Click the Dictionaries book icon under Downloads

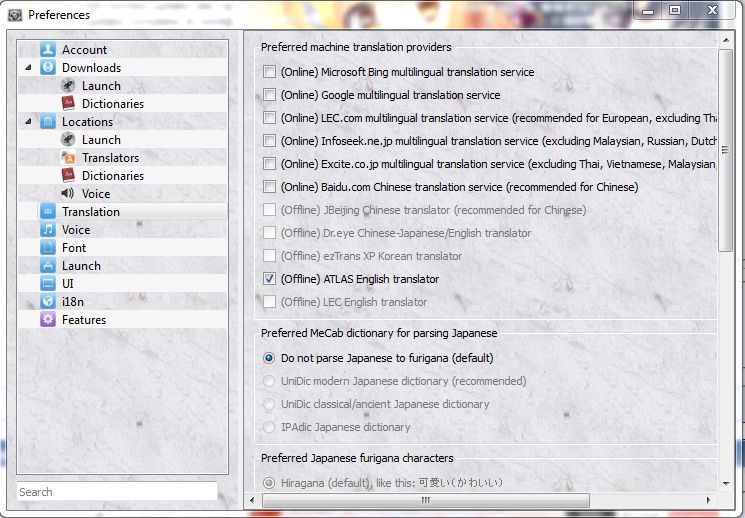click(x=68, y=104)
